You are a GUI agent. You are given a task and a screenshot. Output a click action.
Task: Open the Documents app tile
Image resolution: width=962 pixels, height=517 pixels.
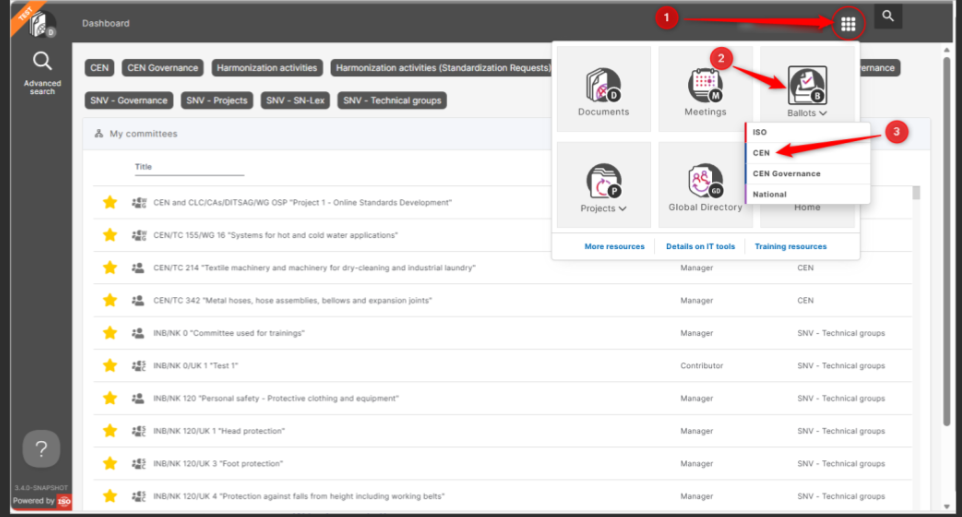tap(604, 90)
